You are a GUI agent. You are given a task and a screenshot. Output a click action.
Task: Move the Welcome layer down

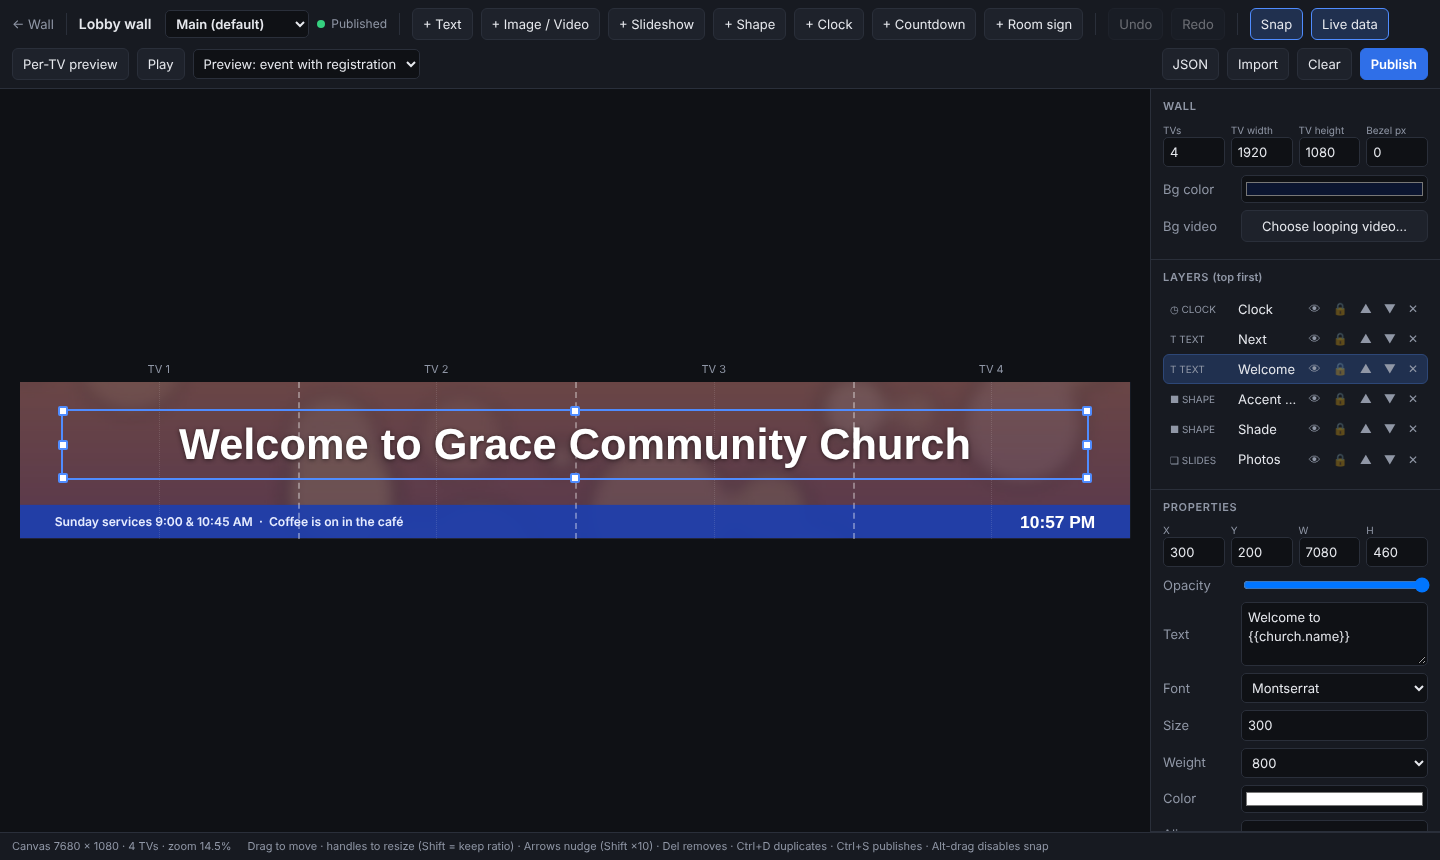pyautogui.click(x=1389, y=369)
